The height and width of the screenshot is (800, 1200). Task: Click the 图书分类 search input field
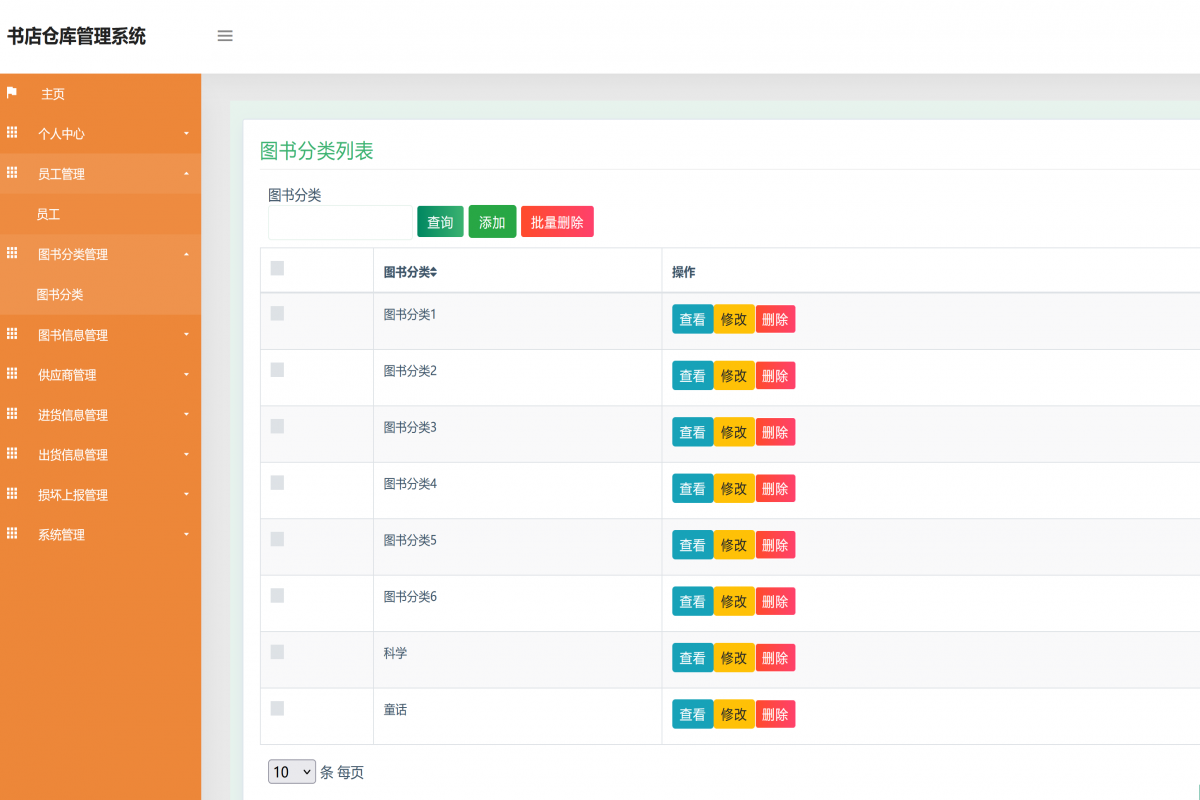(340, 222)
